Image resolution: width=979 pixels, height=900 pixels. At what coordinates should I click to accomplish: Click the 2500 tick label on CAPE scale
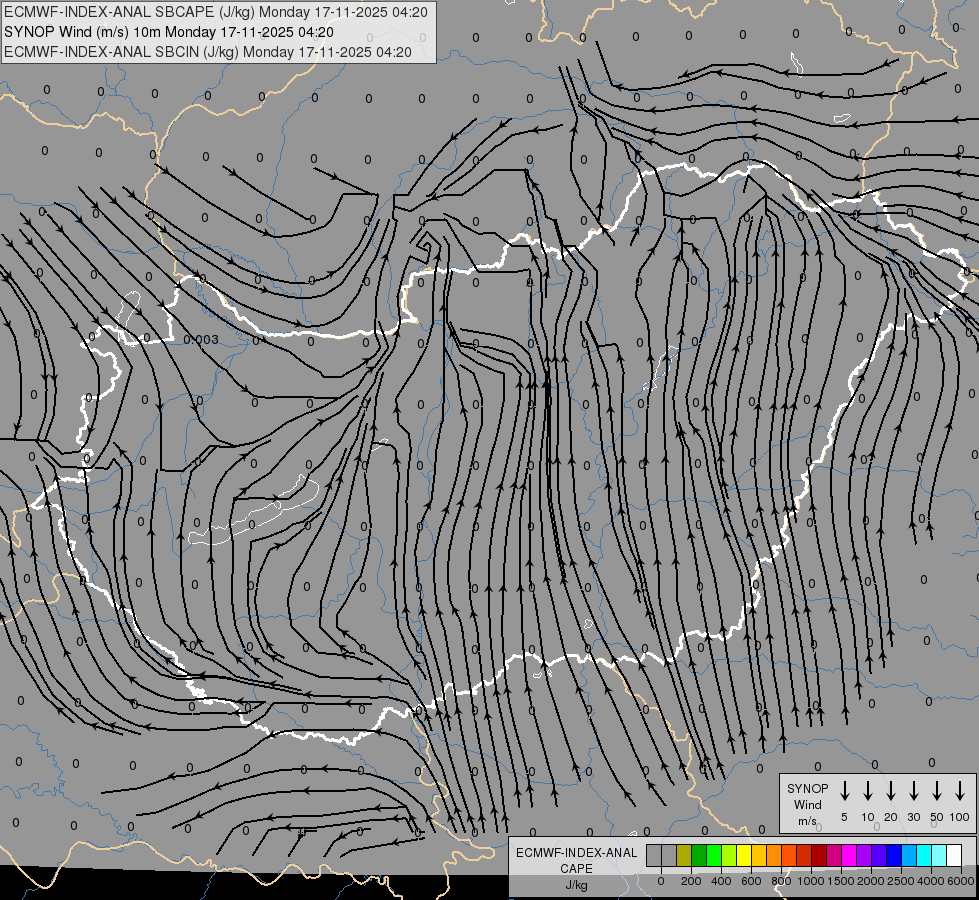tap(901, 881)
